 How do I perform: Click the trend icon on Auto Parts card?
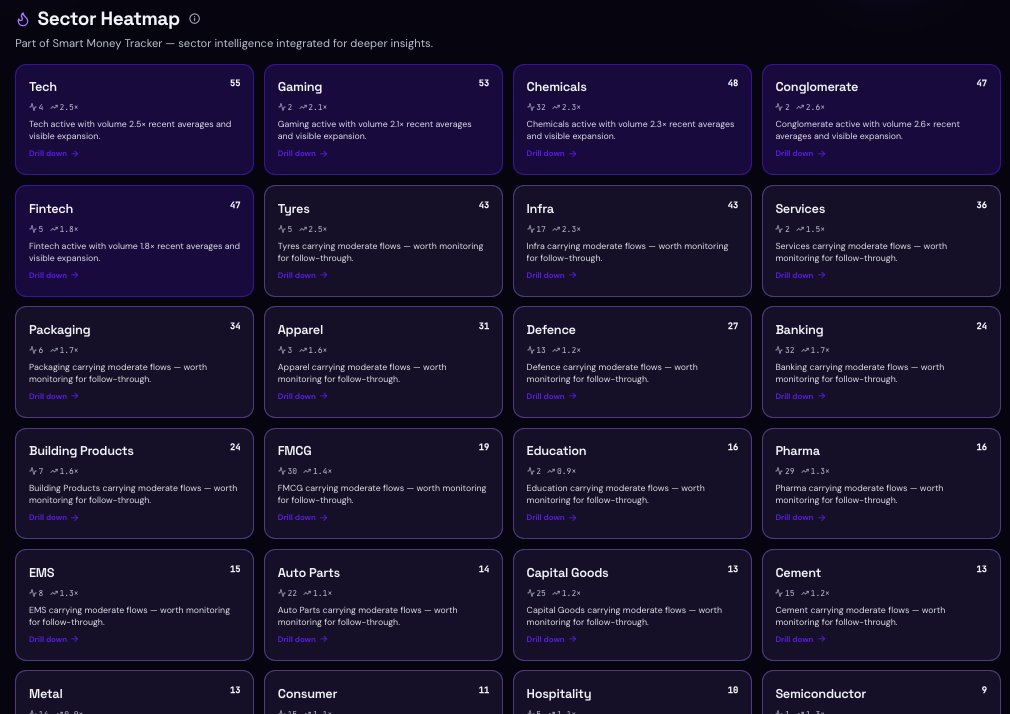point(307,593)
